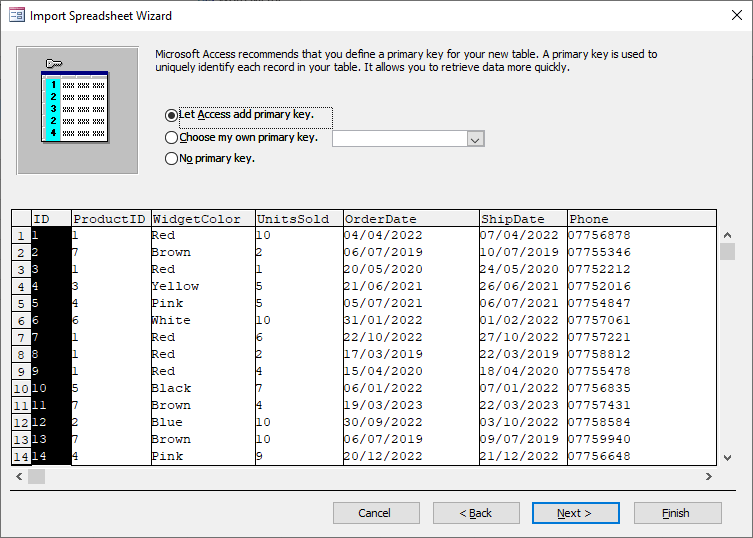Click ID cell in row 12

[51, 422]
